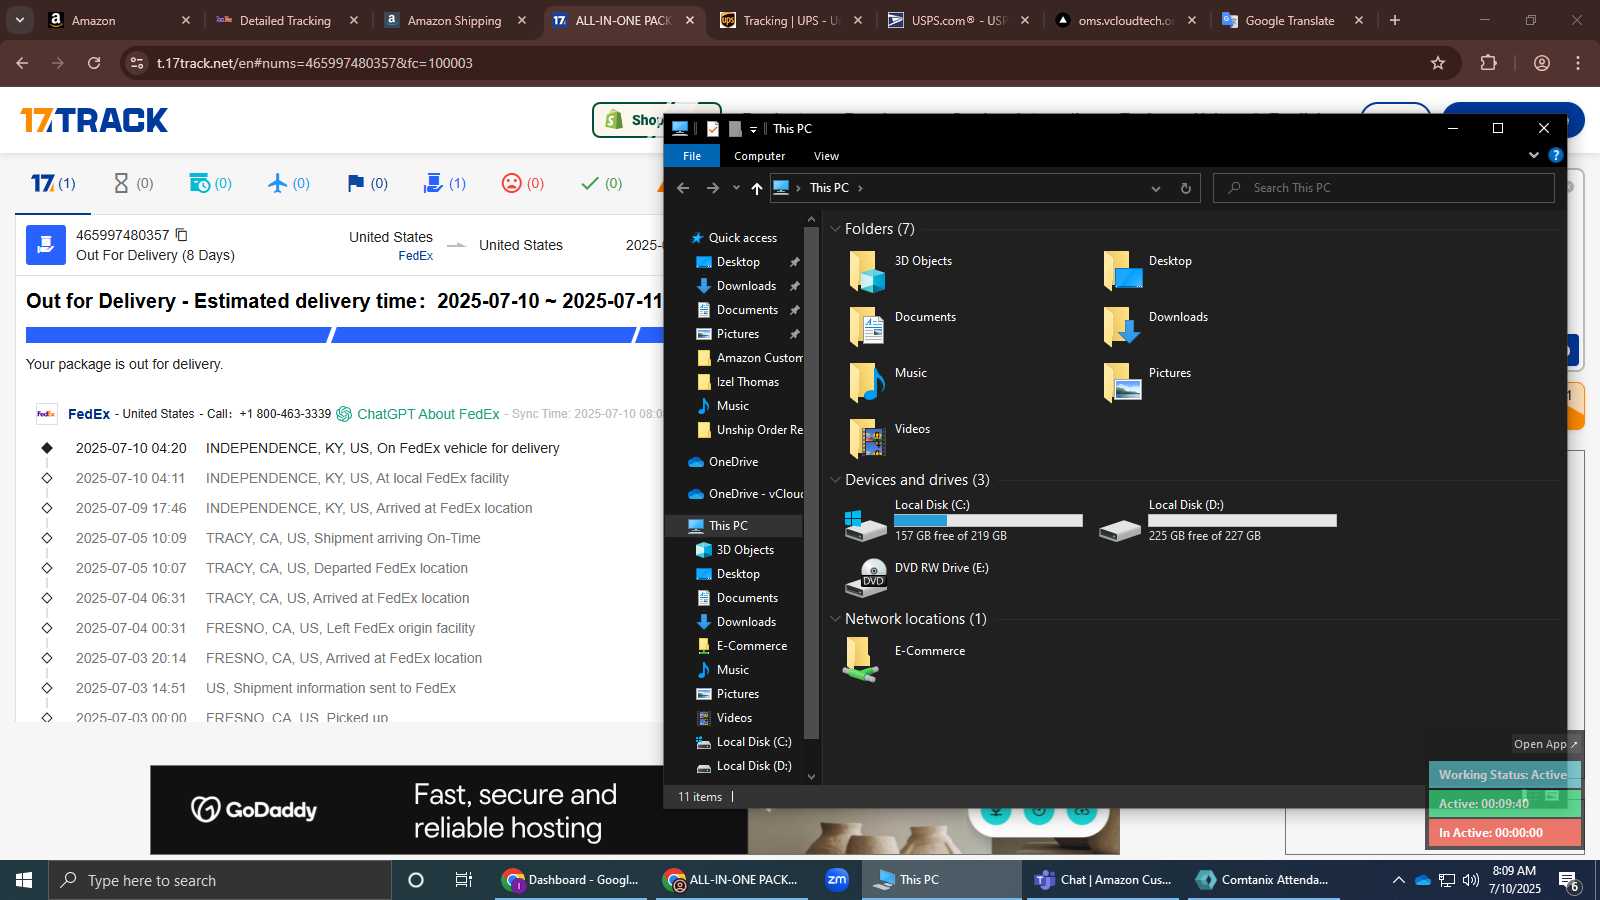Image resolution: width=1600 pixels, height=900 pixels.
Task: Expand the File Explorer ribbon
Action: coord(1533,155)
